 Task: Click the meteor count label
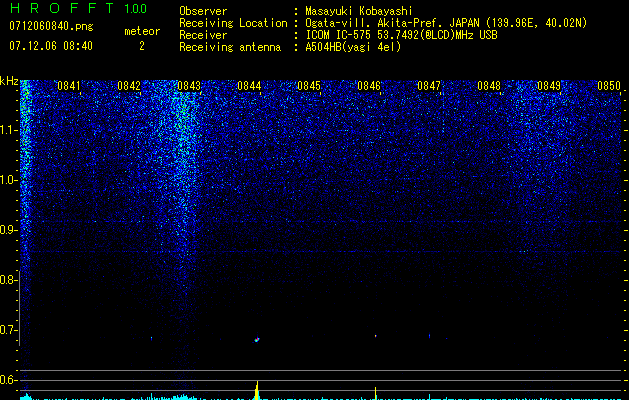pyautogui.click(x=142, y=31)
